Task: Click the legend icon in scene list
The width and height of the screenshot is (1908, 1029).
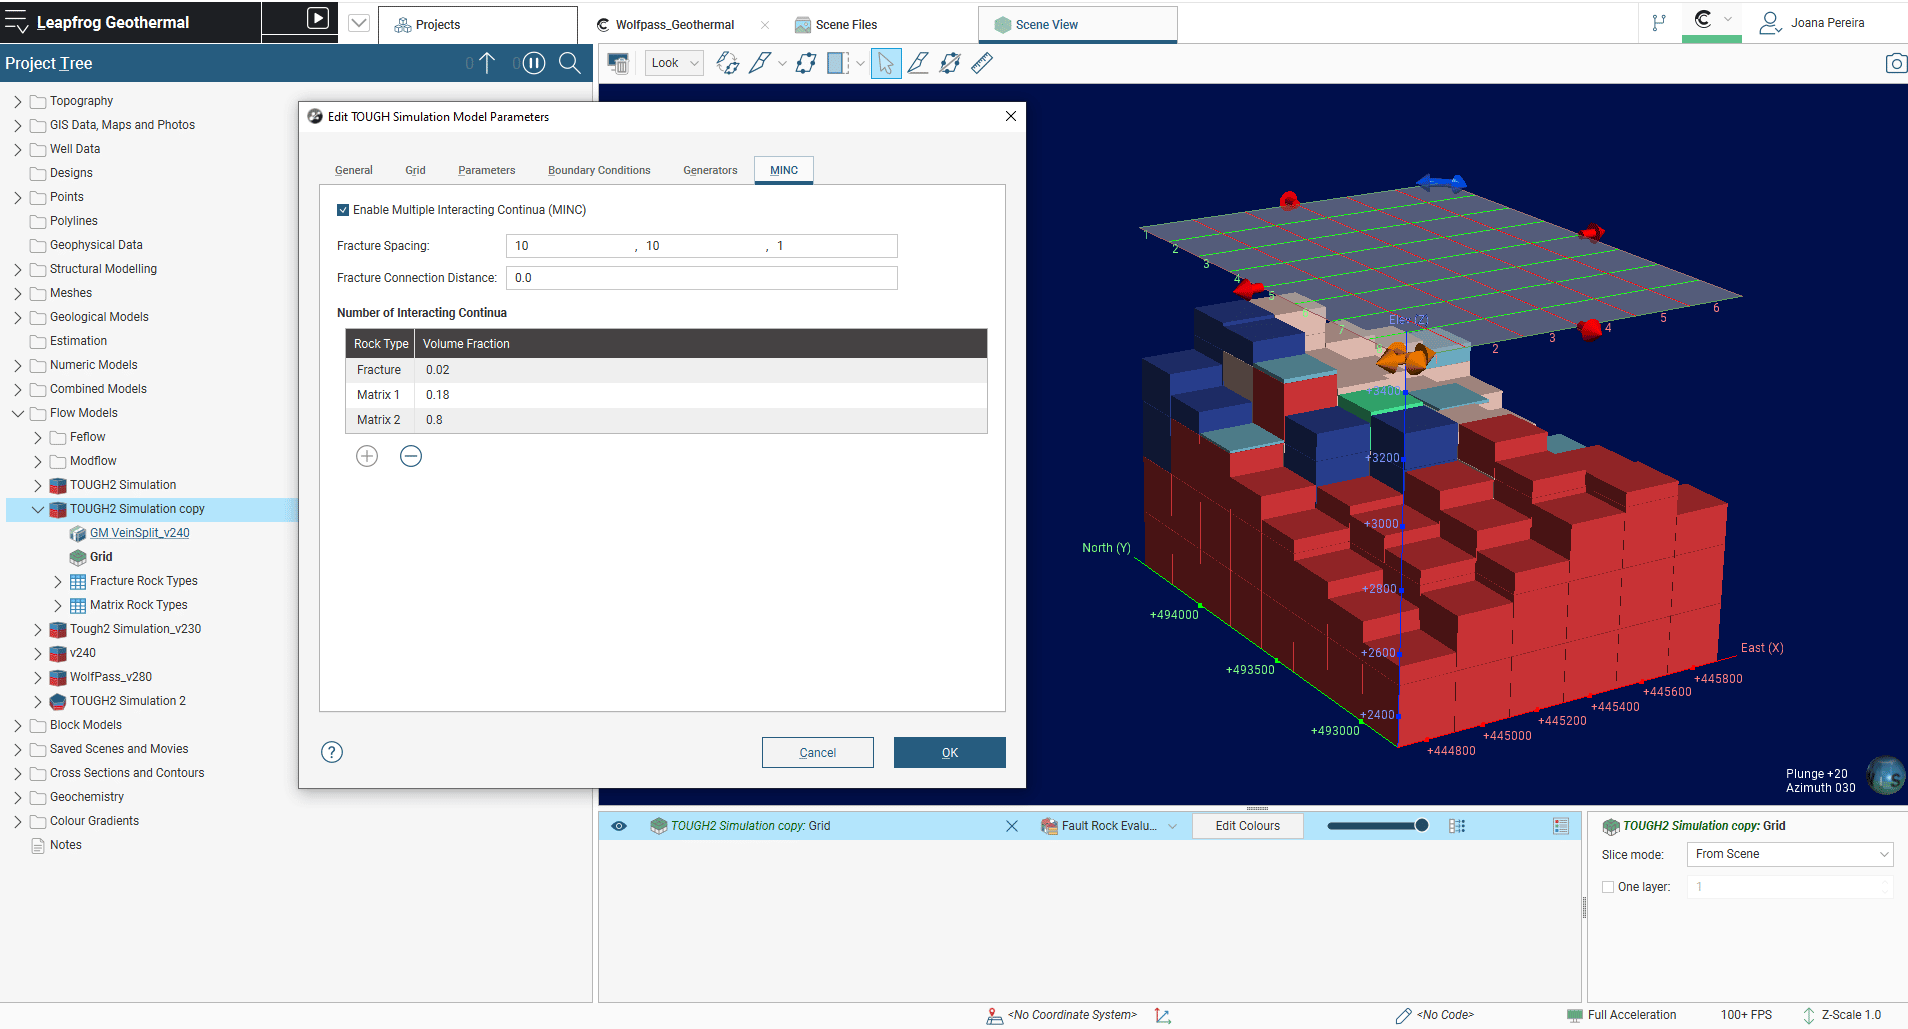Action: tap(1561, 826)
